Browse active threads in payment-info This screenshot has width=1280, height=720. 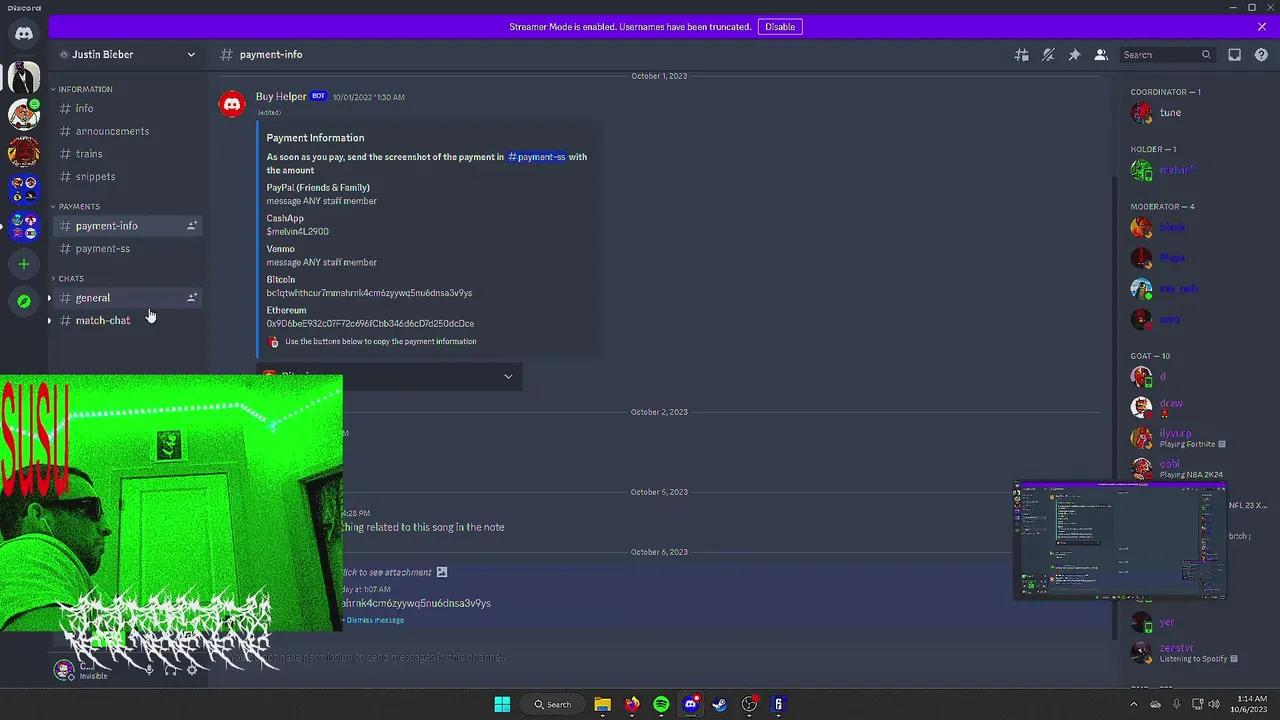[1021, 54]
